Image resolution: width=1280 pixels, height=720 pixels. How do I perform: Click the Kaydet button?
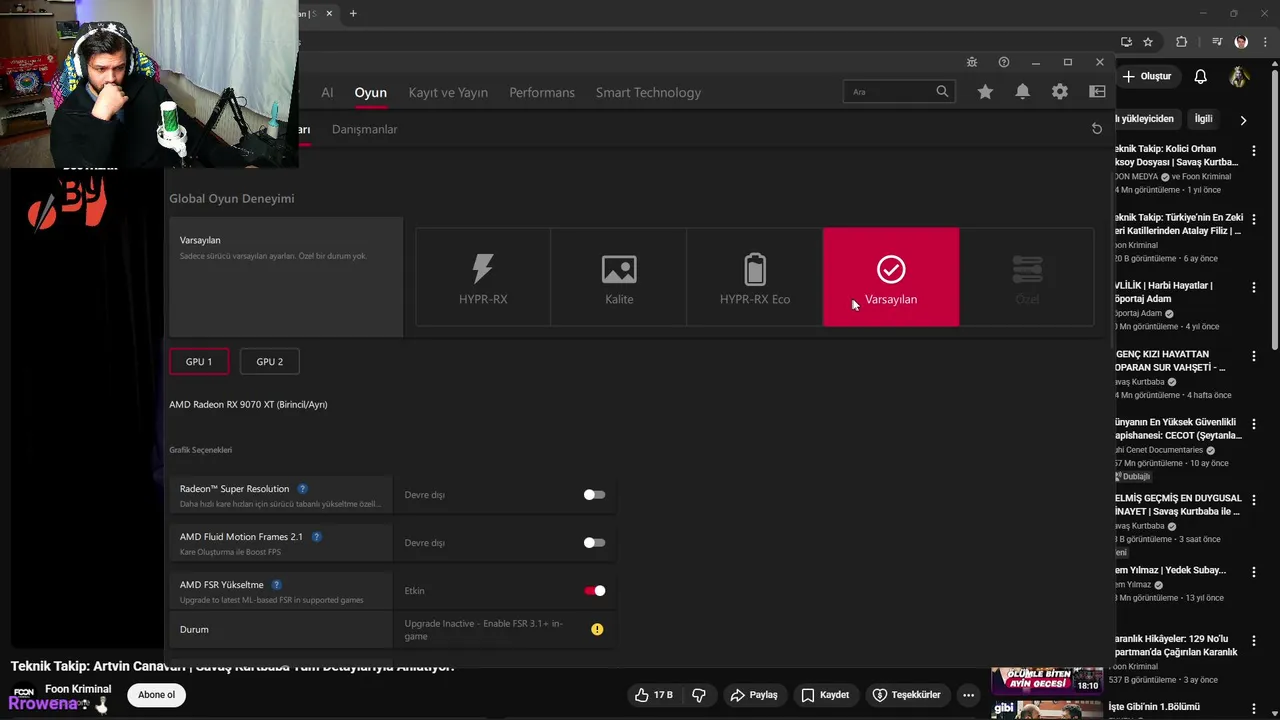tap(825, 695)
